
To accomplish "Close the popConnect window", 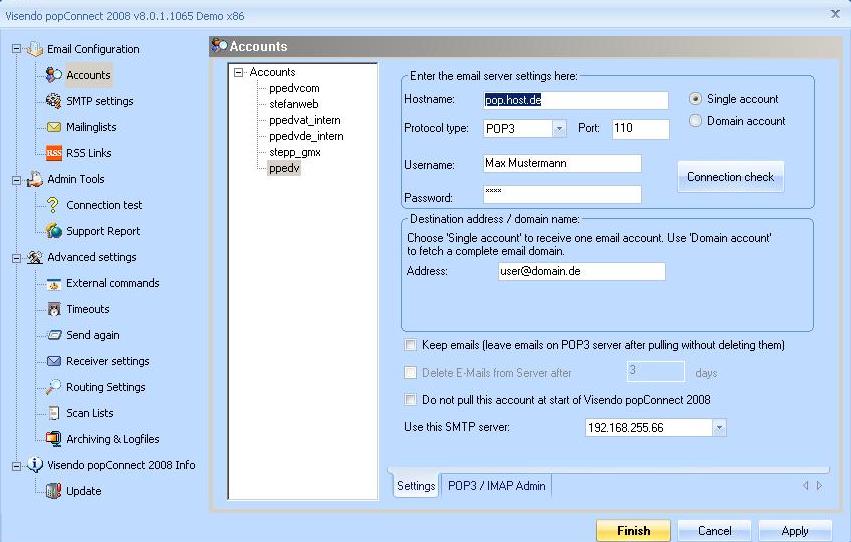I will pos(835,14).
